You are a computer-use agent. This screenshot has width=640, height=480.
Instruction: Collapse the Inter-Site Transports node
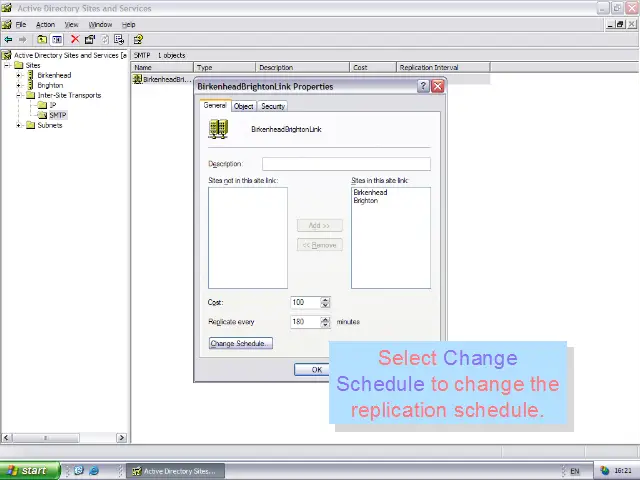coord(18,95)
